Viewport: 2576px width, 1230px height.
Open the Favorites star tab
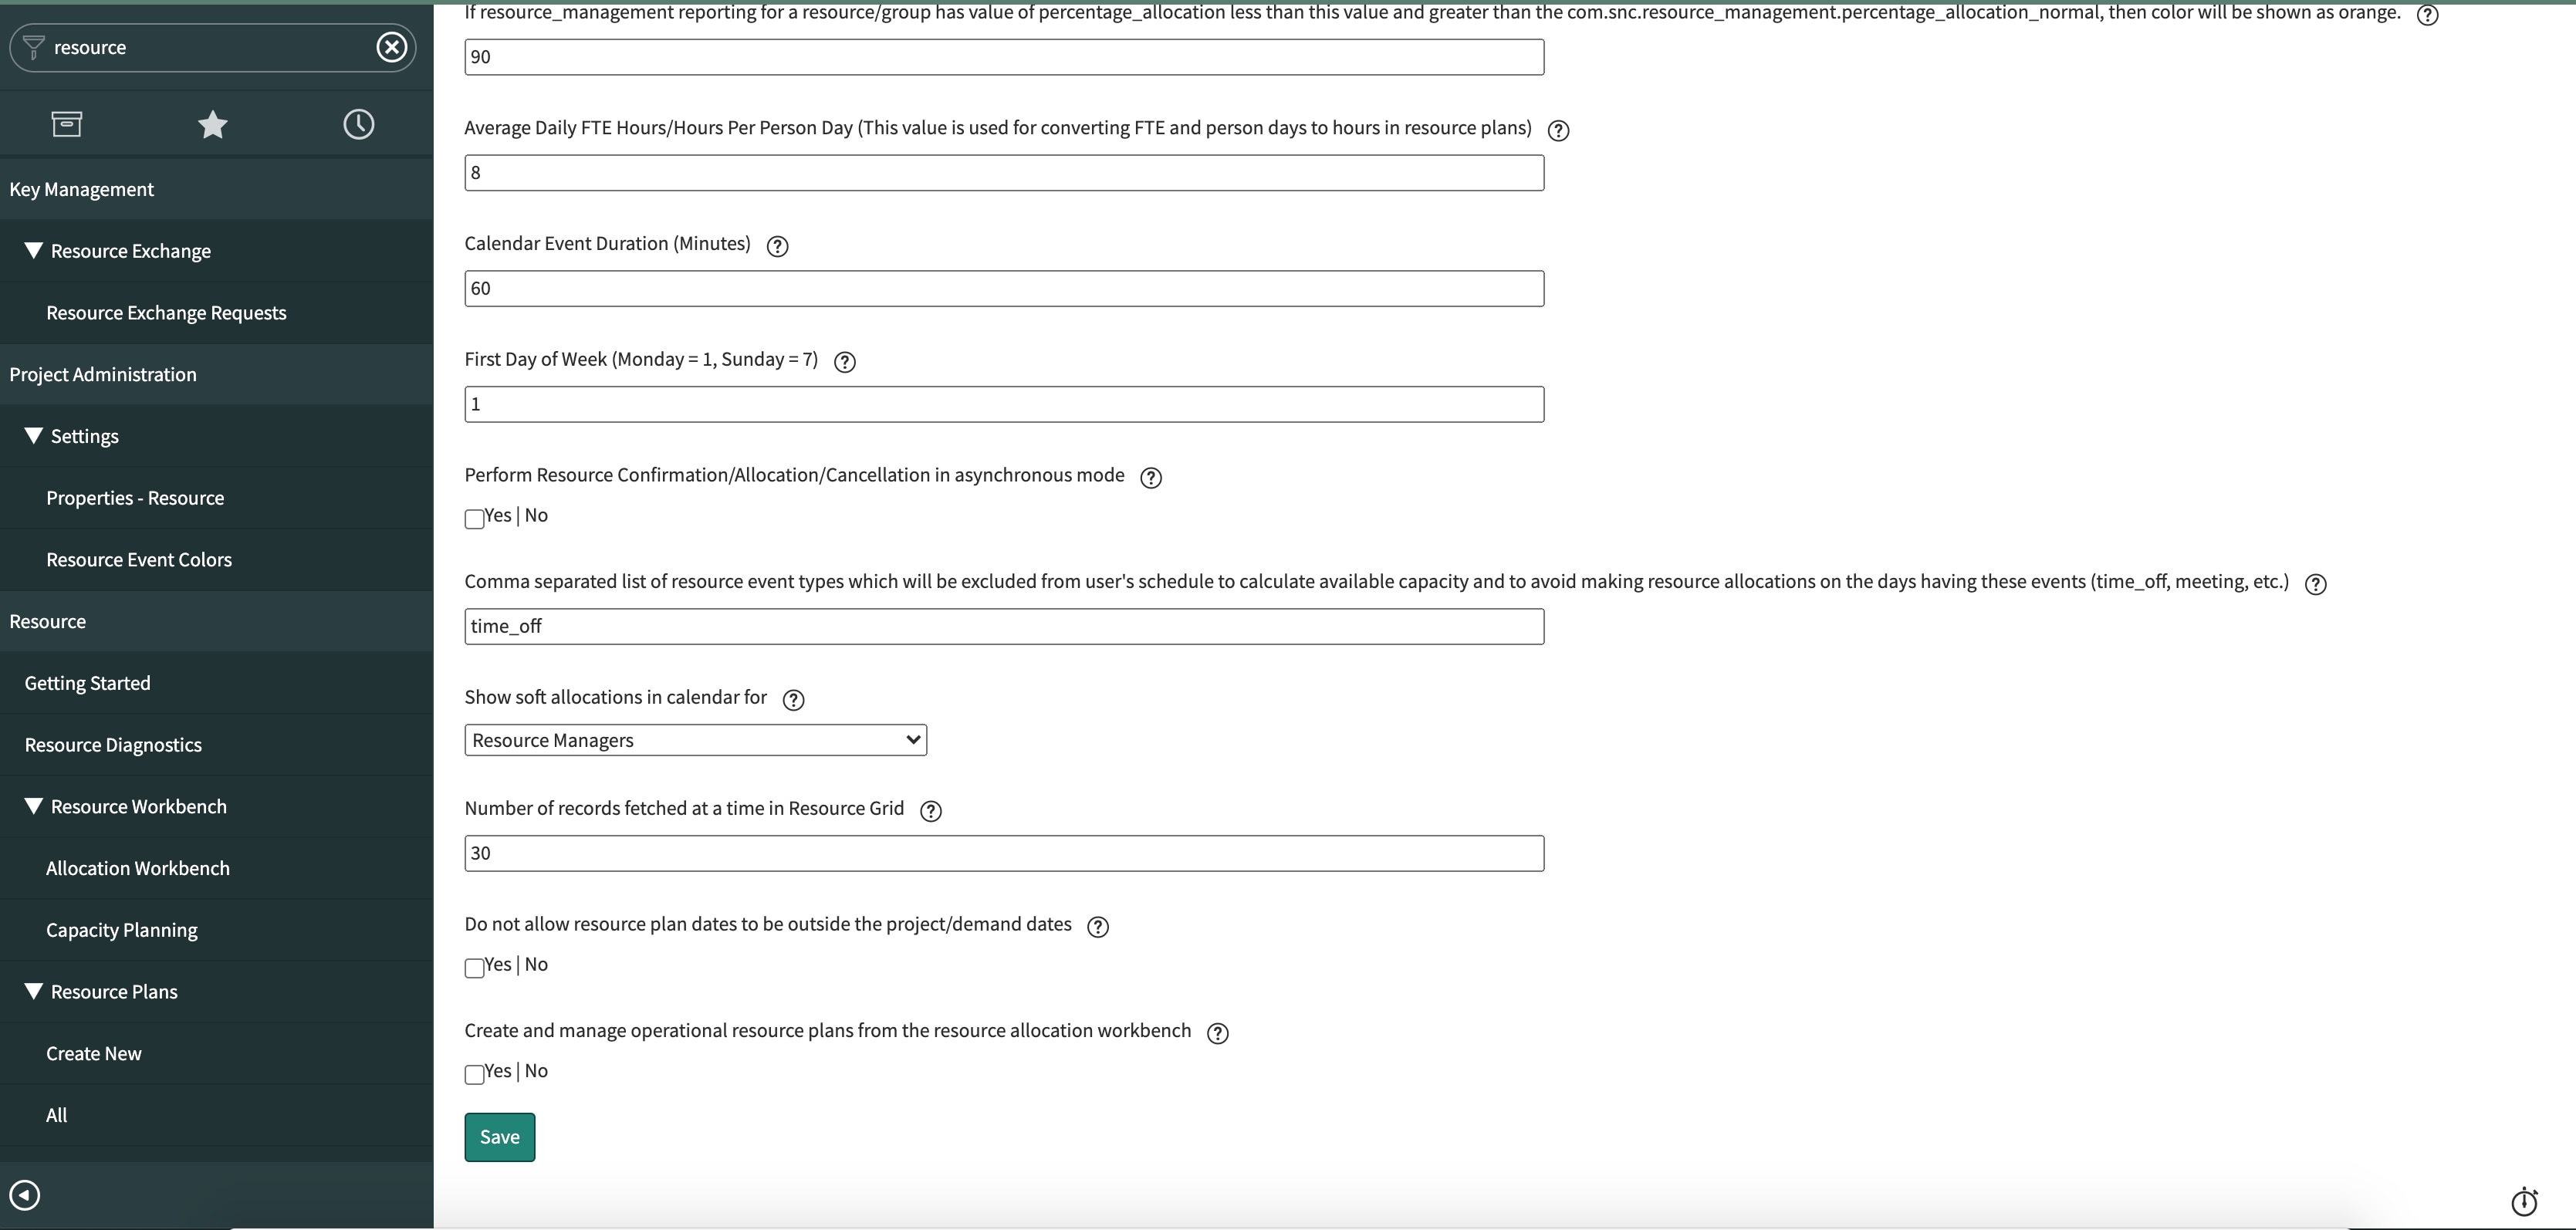pyautogui.click(x=213, y=124)
